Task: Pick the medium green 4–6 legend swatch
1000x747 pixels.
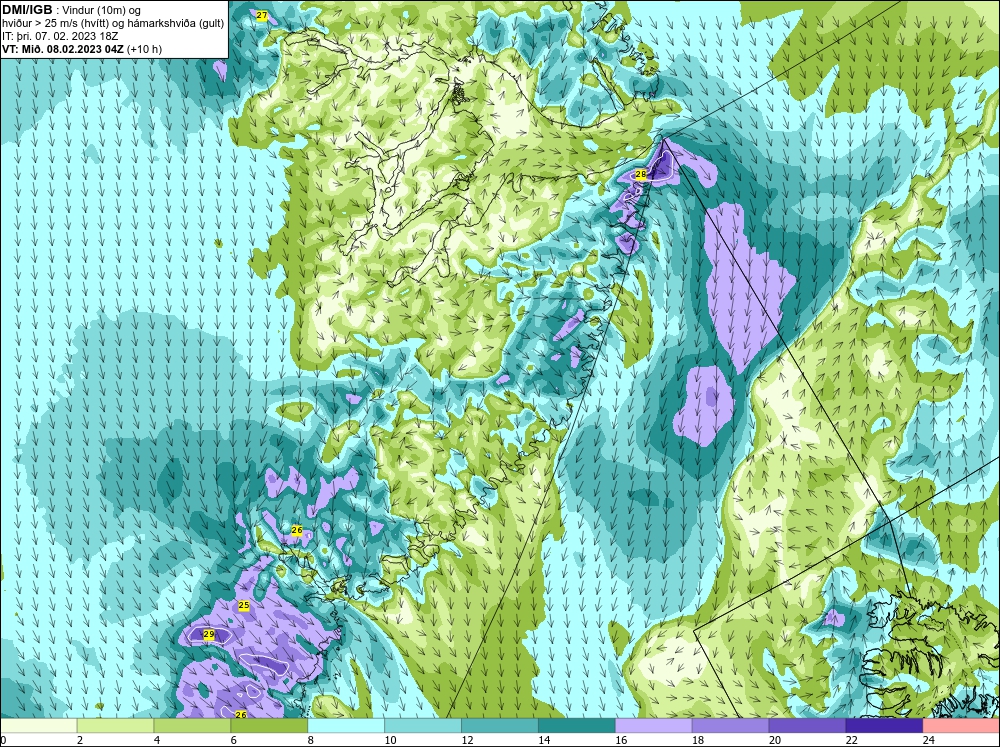Action: pyautogui.click(x=192, y=726)
